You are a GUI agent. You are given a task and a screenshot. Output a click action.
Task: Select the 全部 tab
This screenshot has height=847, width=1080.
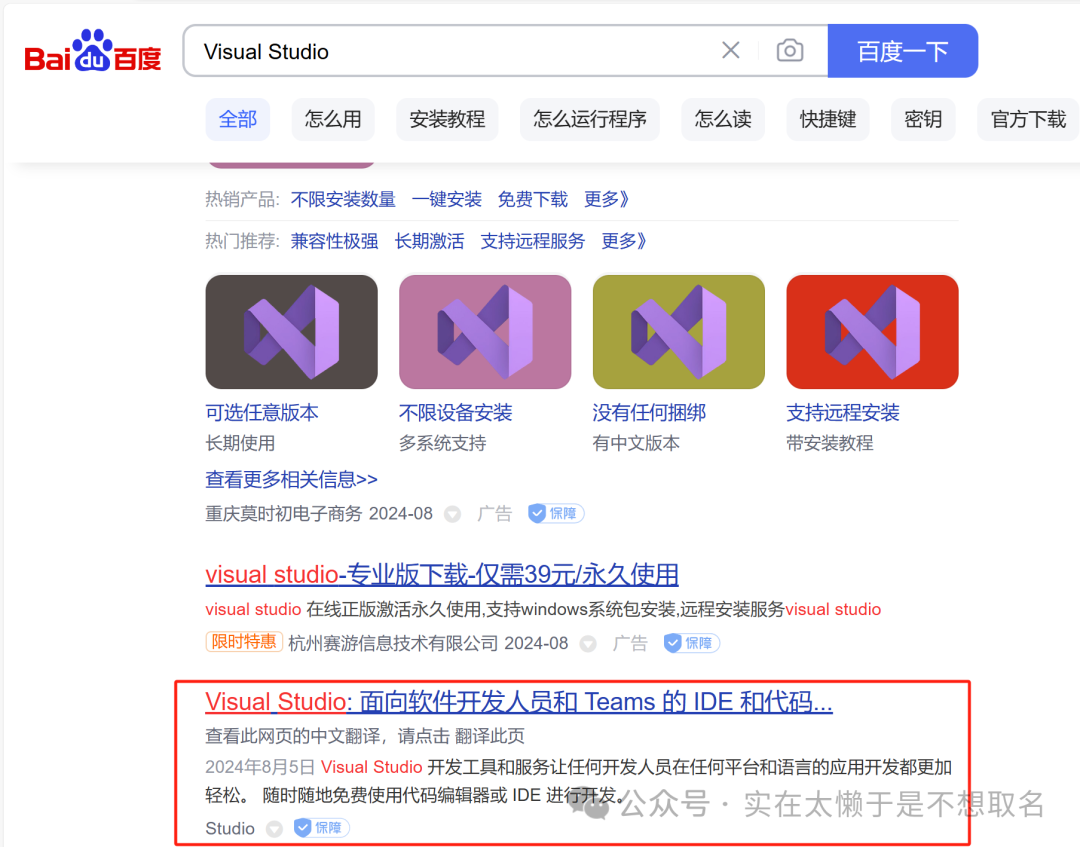[x=238, y=119]
